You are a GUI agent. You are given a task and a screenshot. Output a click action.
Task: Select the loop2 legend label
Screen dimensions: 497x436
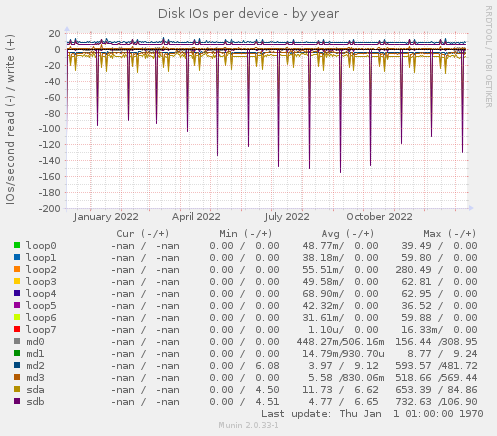[x=41, y=270]
